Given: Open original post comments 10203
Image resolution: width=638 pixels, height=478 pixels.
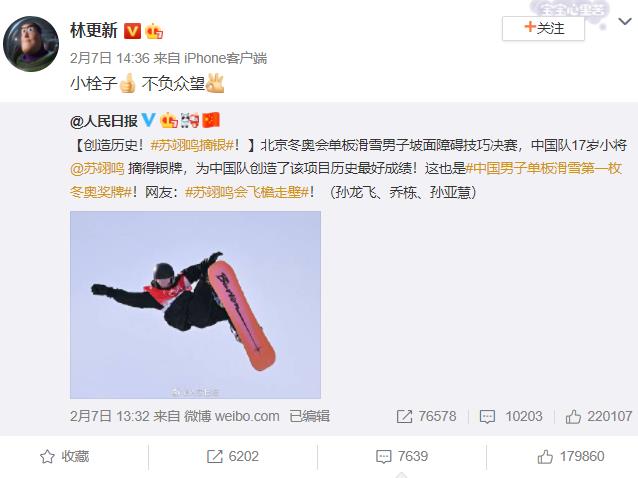Looking at the screenshot, I should [x=511, y=416].
